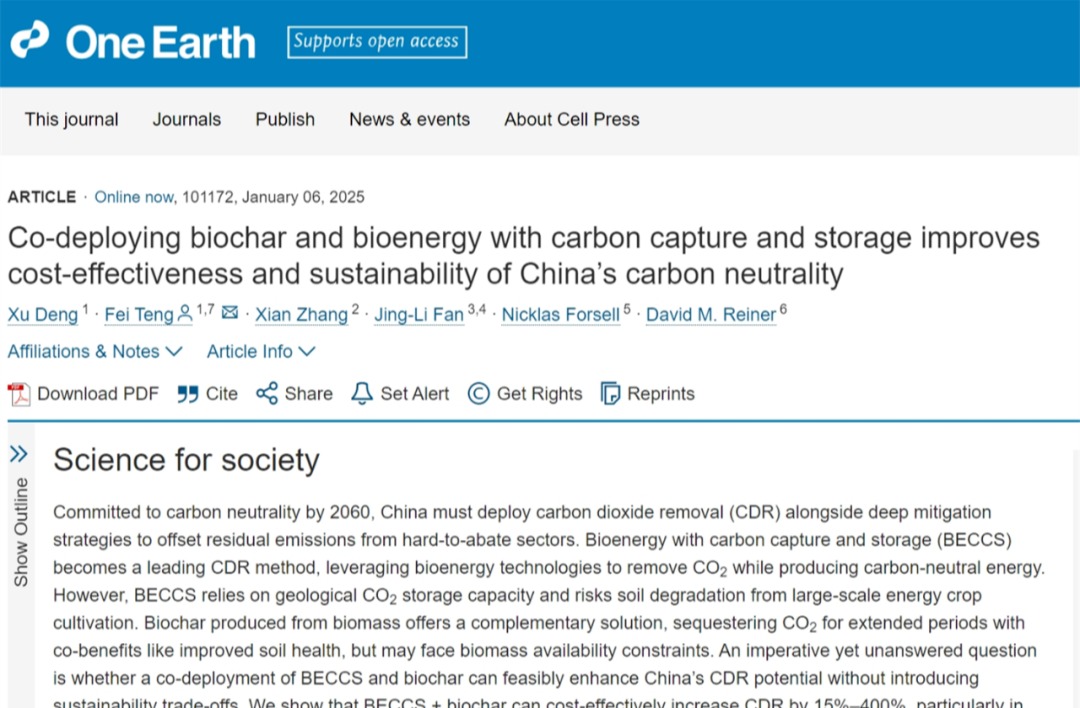Expand Affiliations & Notes section

(x=95, y=351)
